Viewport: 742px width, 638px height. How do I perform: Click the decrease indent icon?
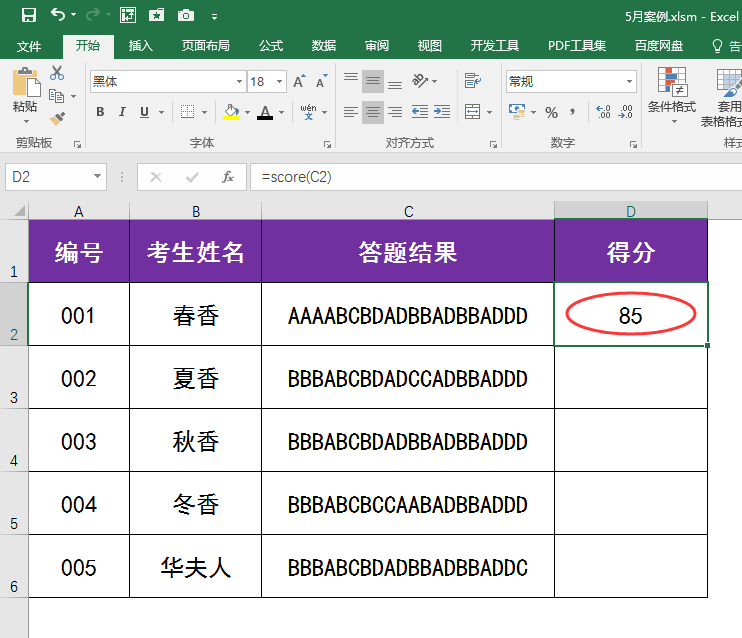click(x=420, y=112)
